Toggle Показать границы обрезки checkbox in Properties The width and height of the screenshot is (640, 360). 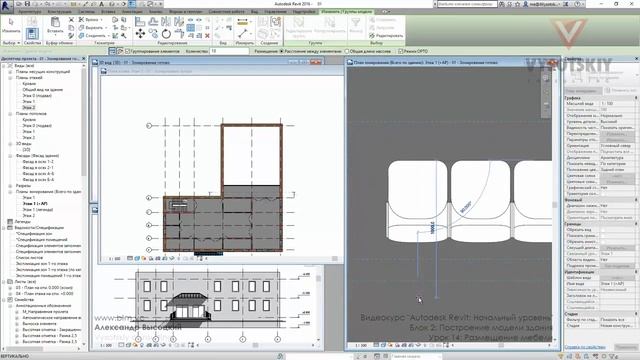(603, 236)
